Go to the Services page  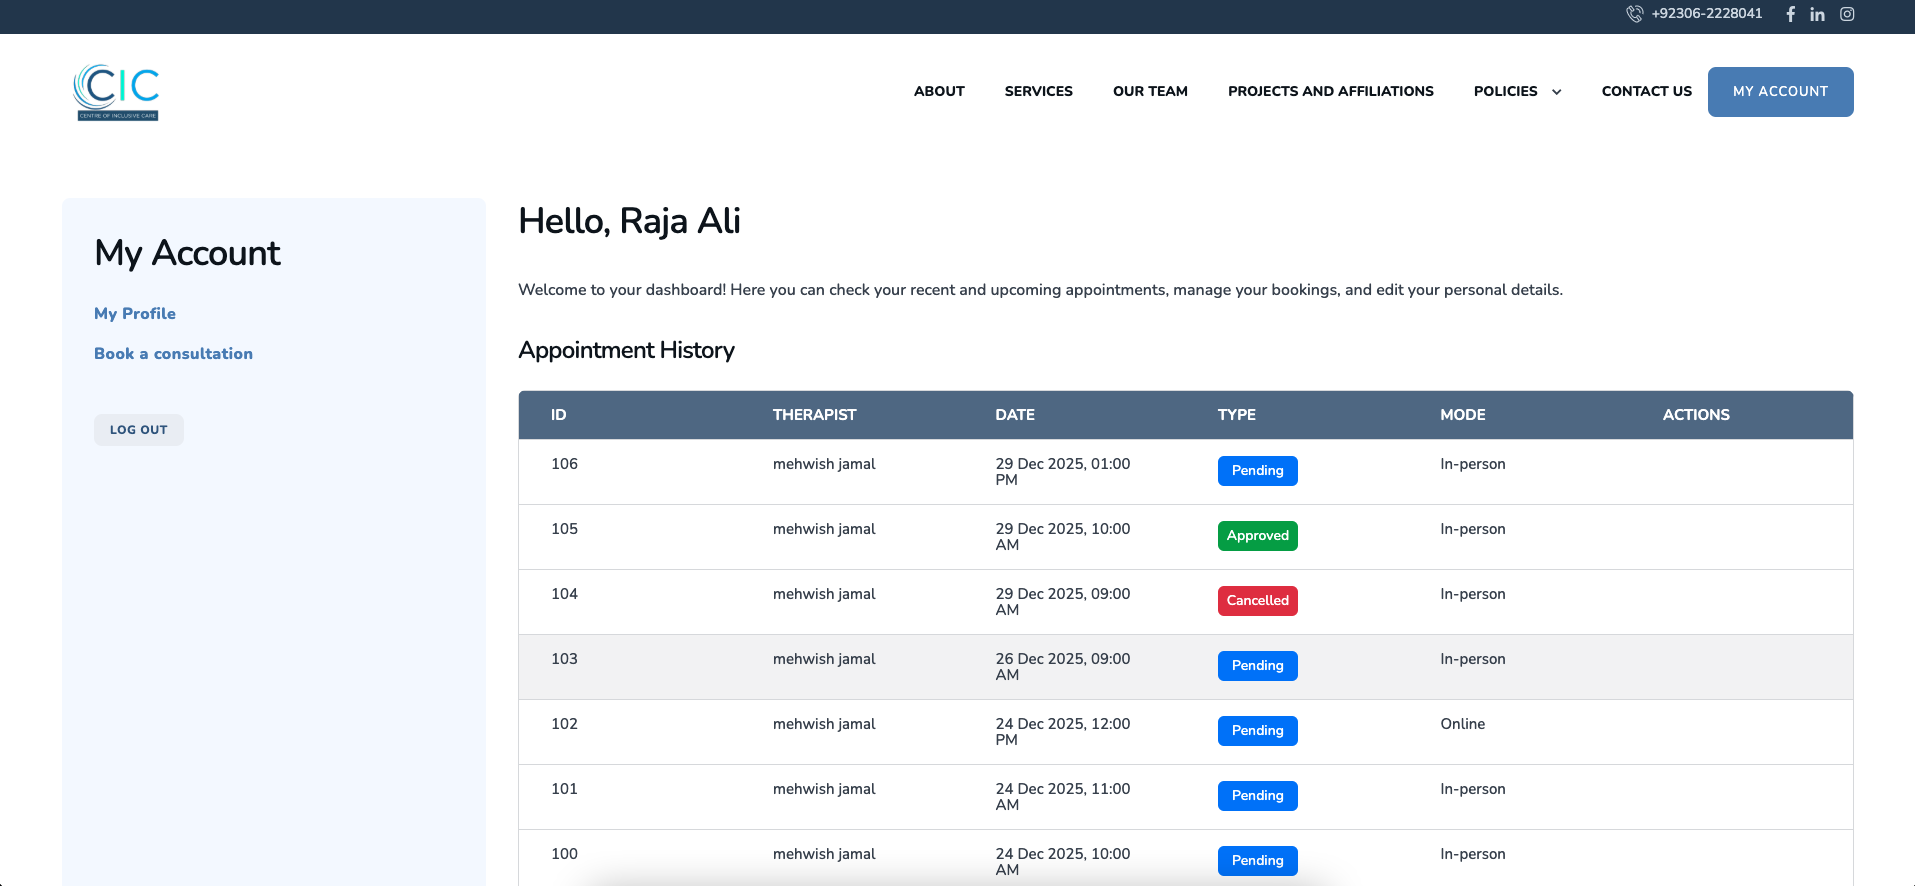pos(1038,91)
